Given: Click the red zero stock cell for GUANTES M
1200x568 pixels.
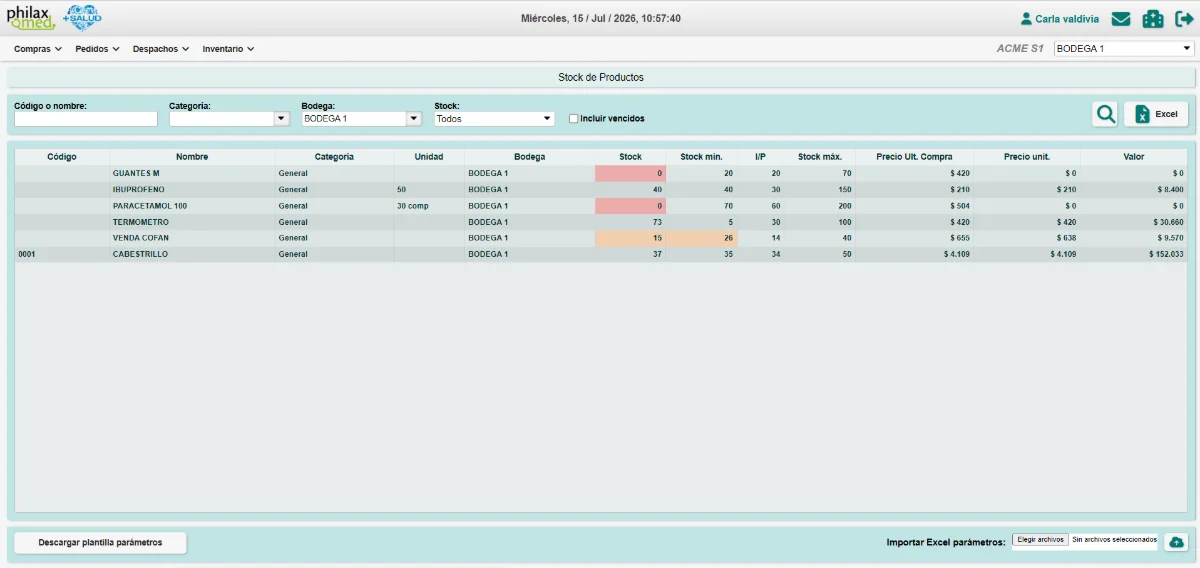Looking at the screenshot, I should [630, 173].
